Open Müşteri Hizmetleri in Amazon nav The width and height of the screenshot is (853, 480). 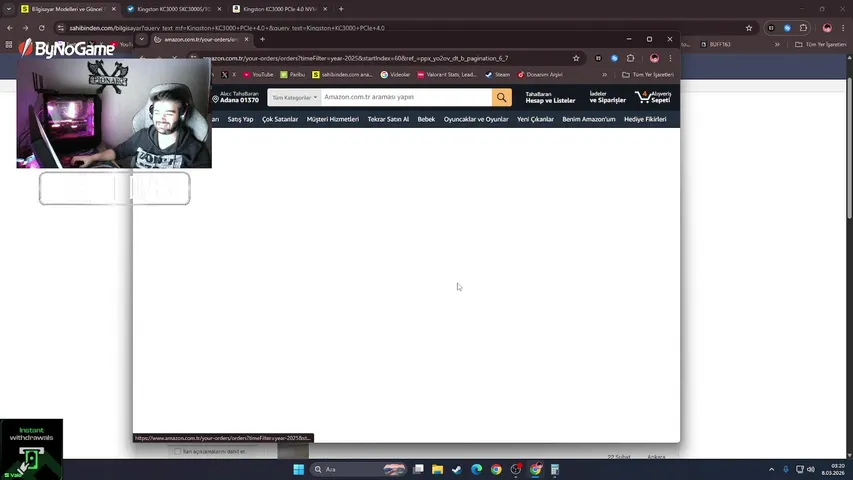coord(333,119)
